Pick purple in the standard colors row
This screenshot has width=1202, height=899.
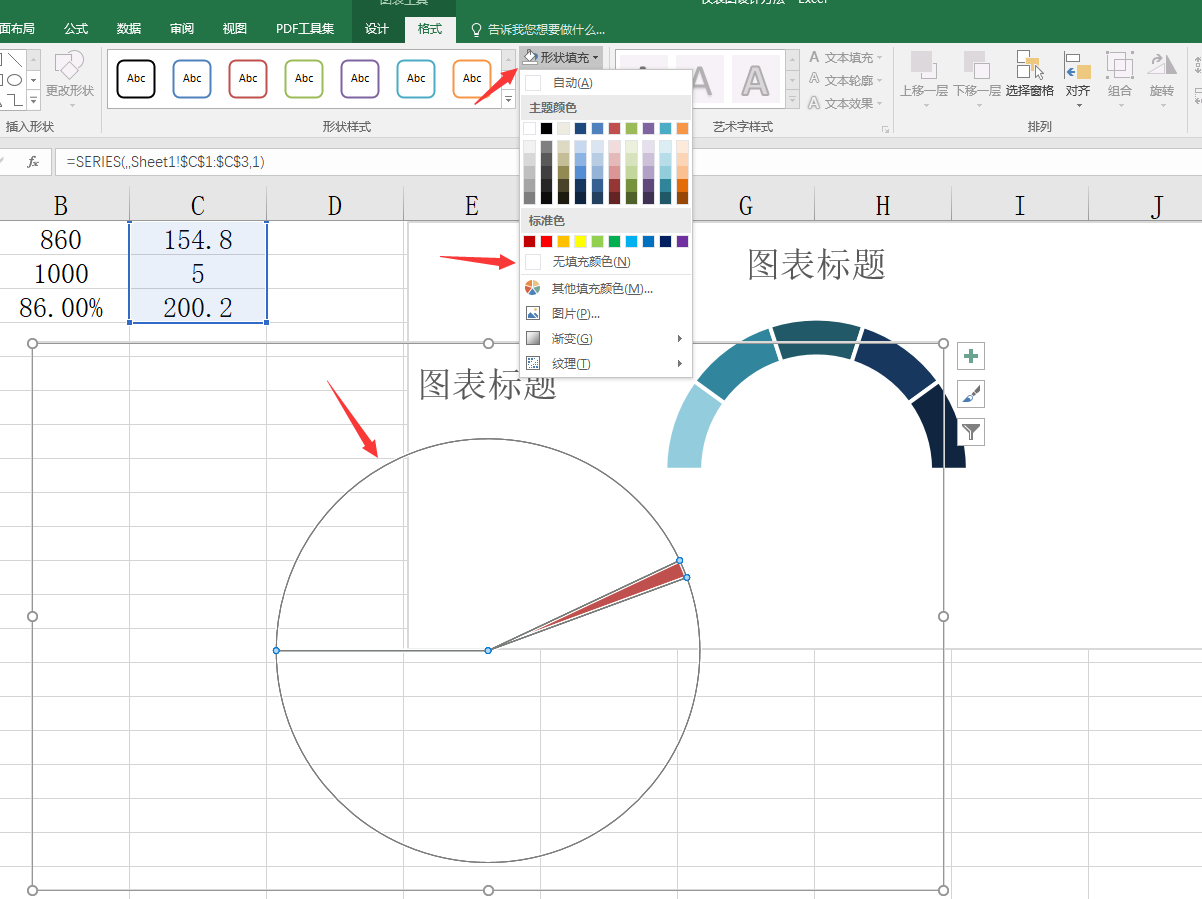click(x=682, y=241)
